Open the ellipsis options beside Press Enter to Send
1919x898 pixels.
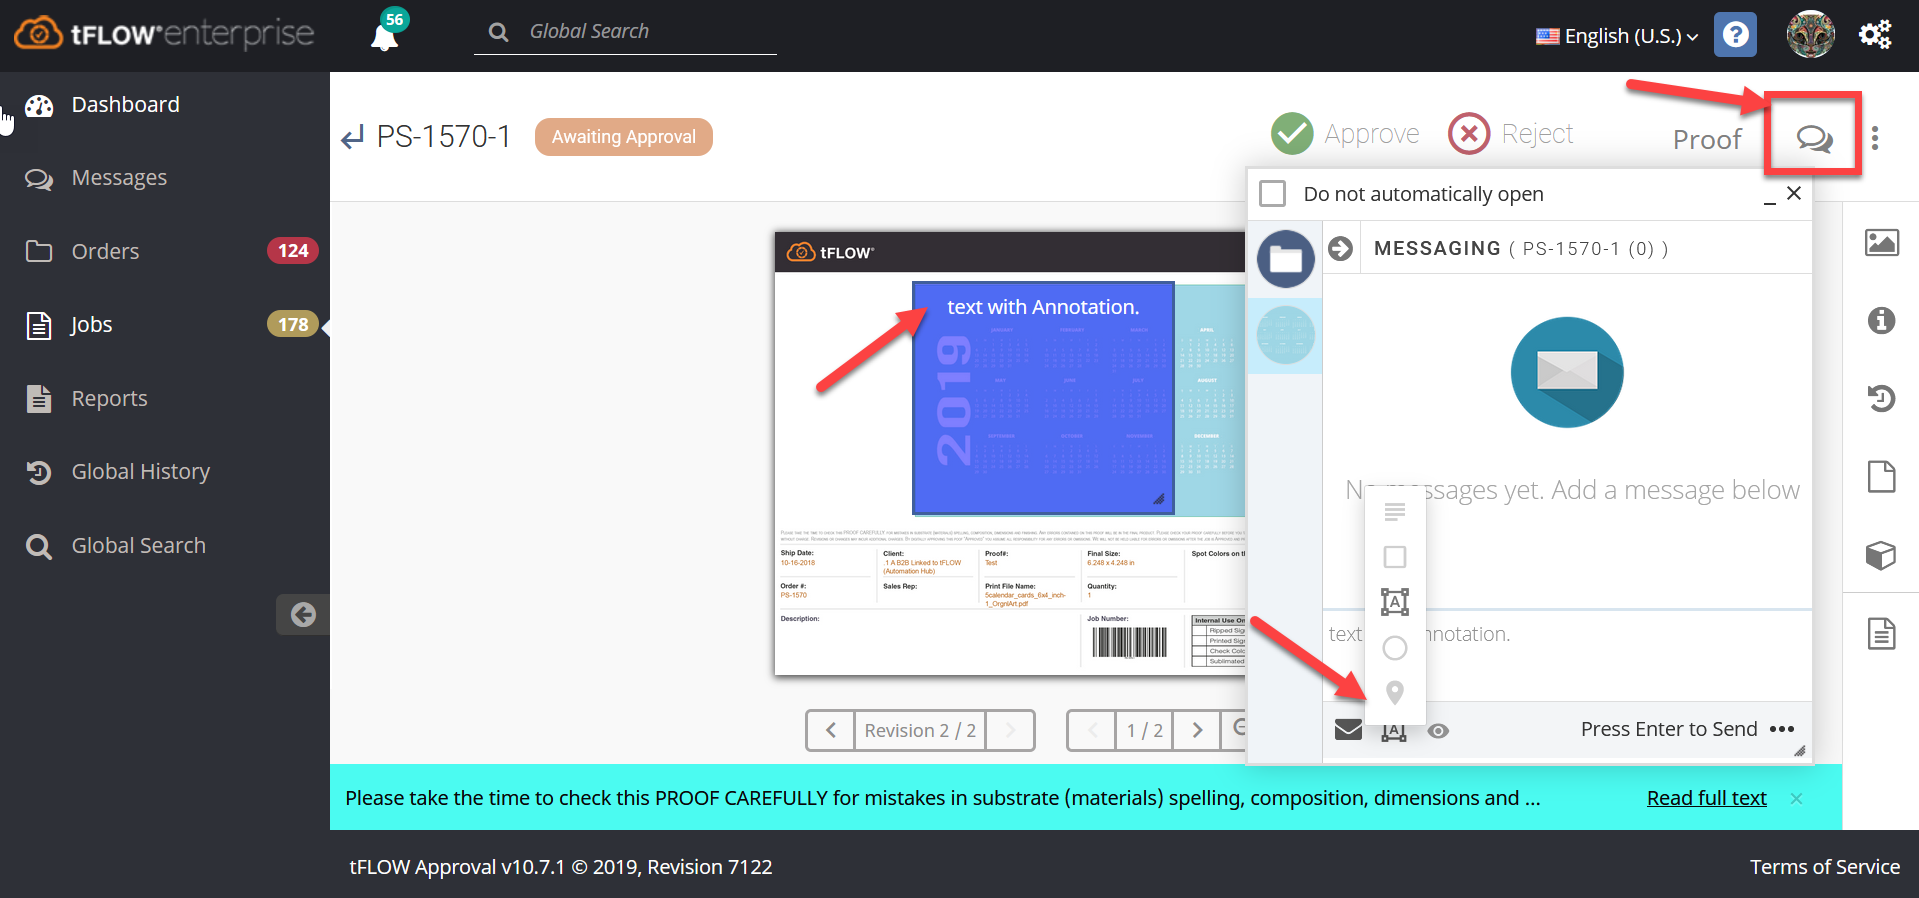(1782, 729)
